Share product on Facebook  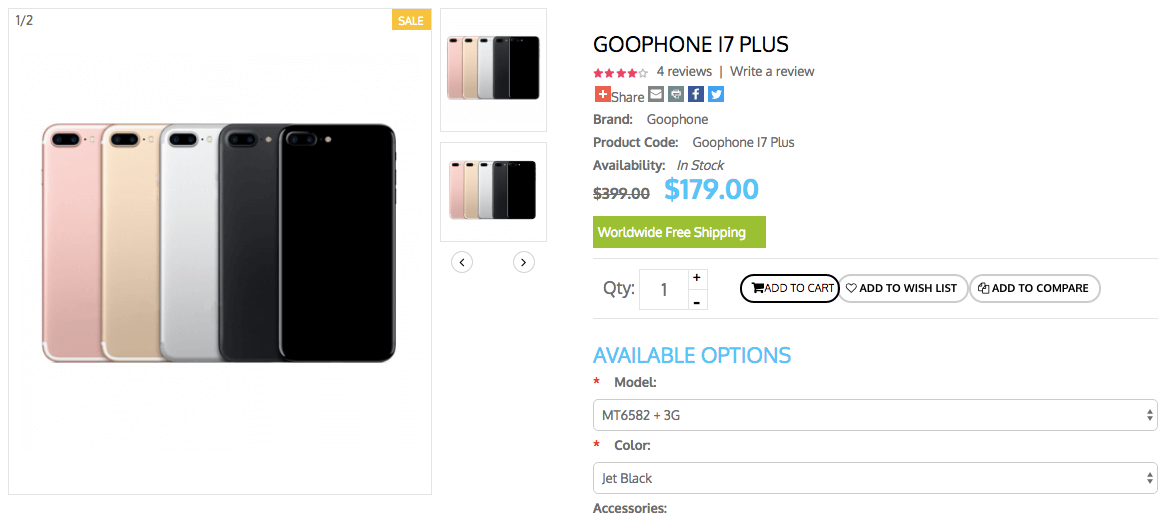coord(696,95)
